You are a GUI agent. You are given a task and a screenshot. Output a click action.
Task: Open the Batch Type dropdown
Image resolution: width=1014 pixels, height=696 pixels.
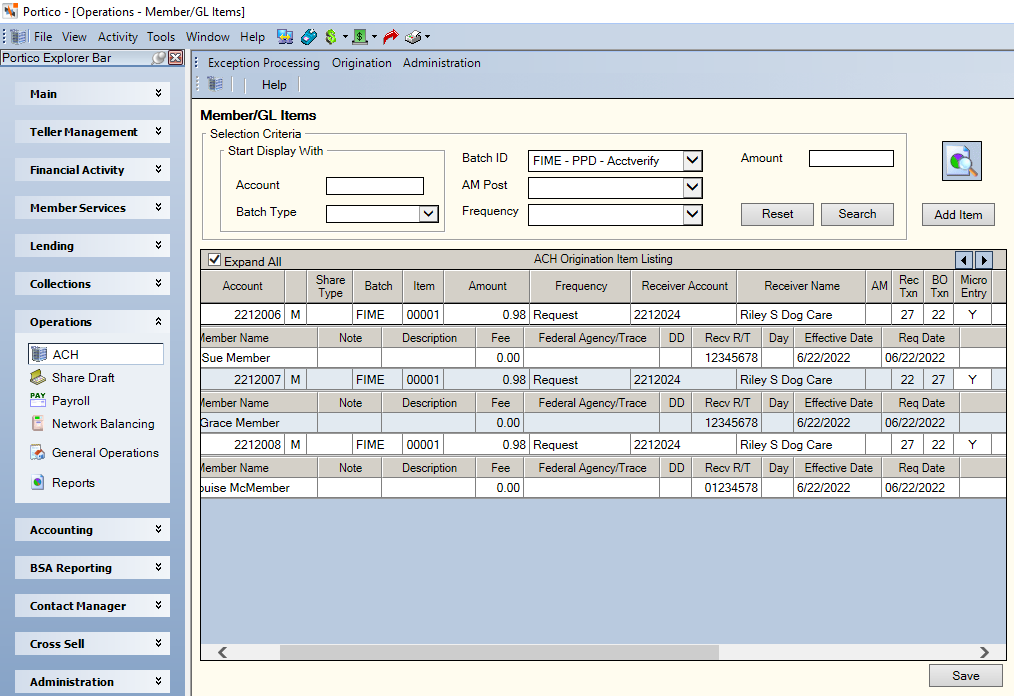tap(428, 213)
